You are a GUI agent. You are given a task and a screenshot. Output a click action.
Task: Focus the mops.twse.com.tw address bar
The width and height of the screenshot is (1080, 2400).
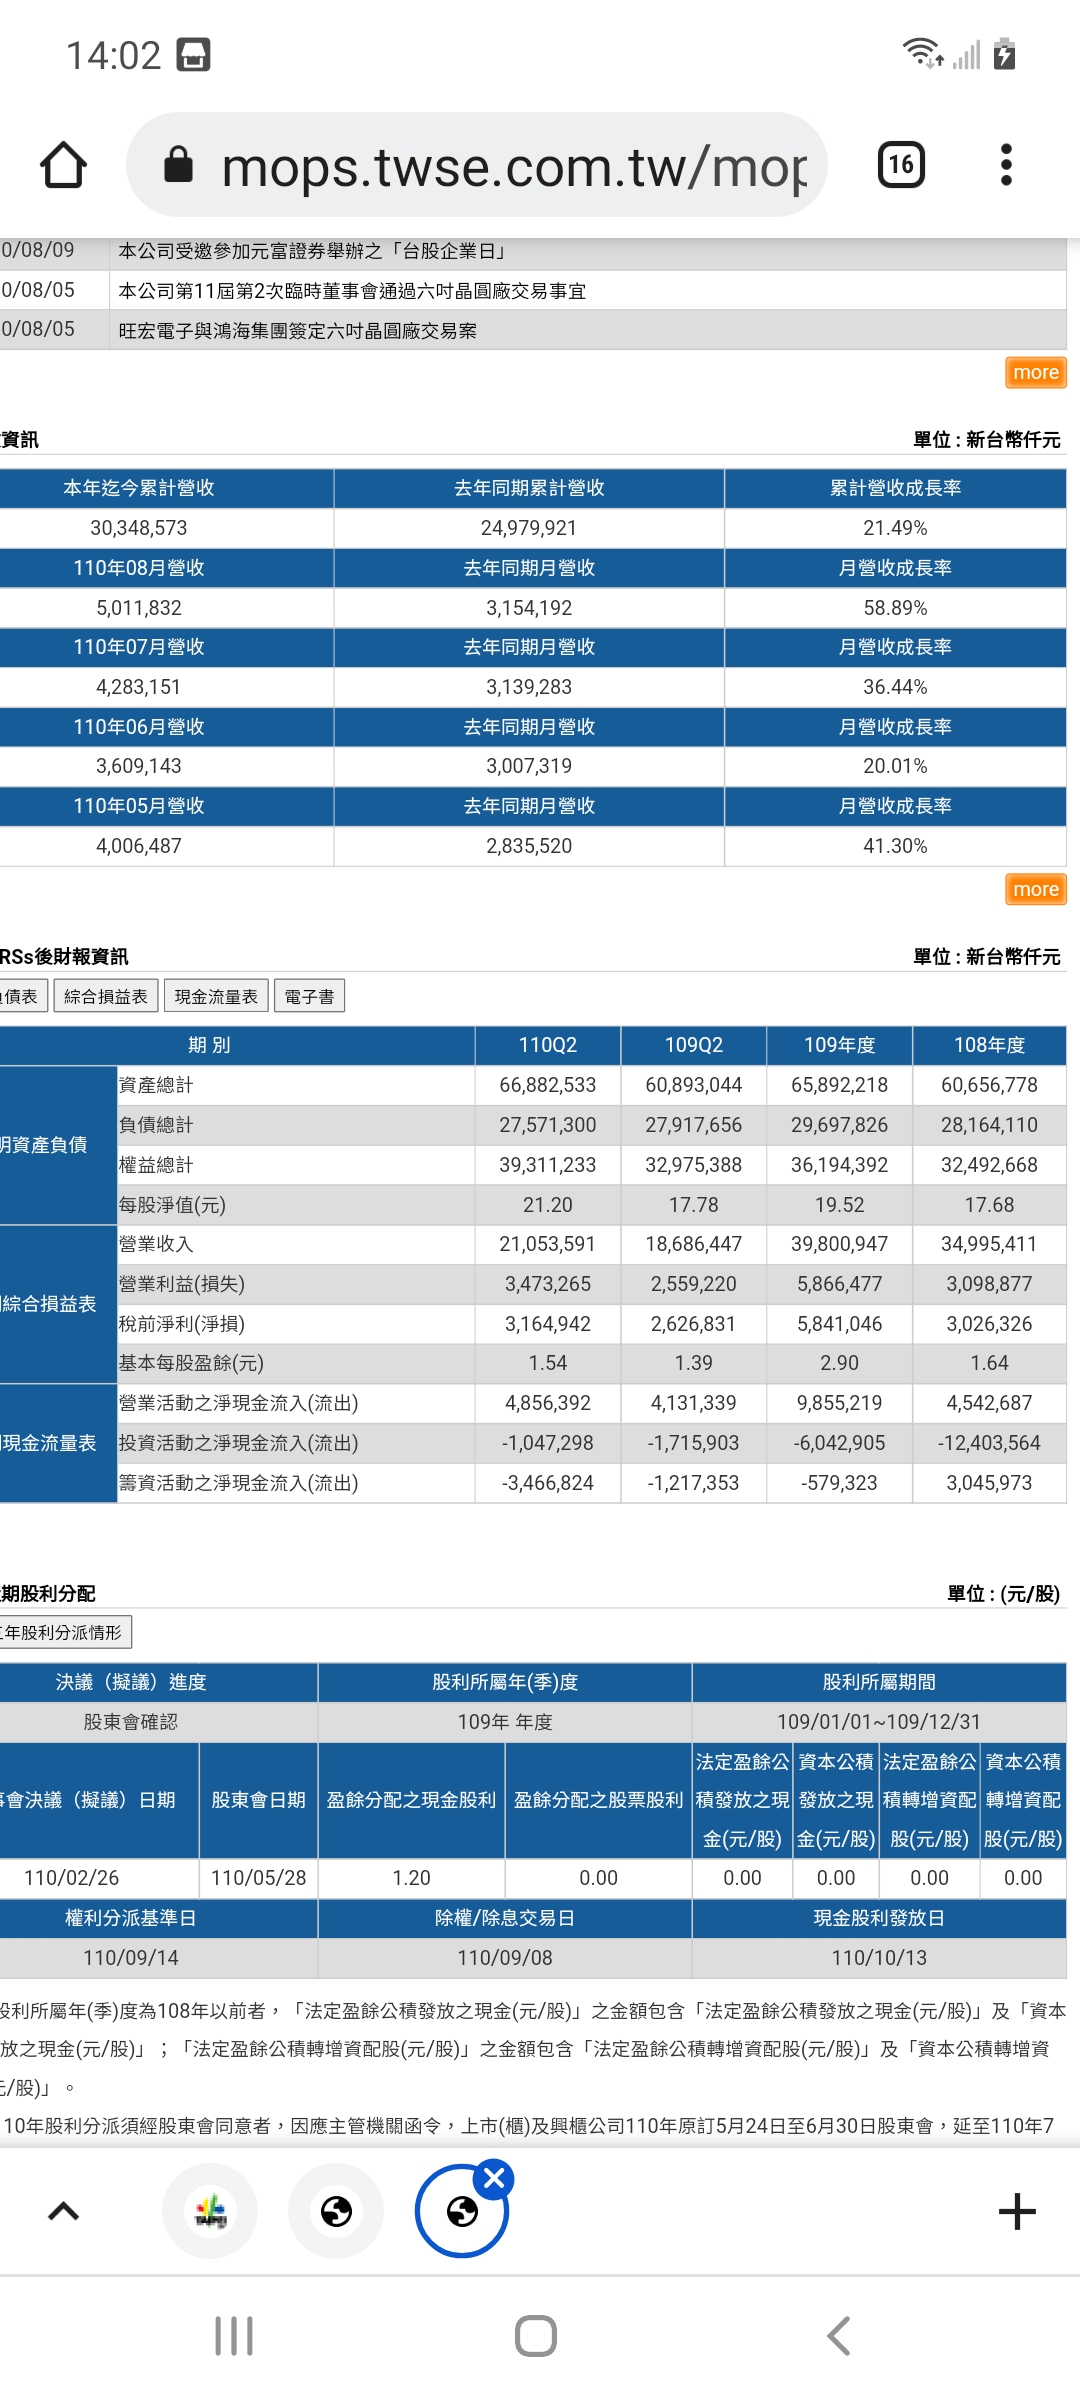click(x=476, y=165)
